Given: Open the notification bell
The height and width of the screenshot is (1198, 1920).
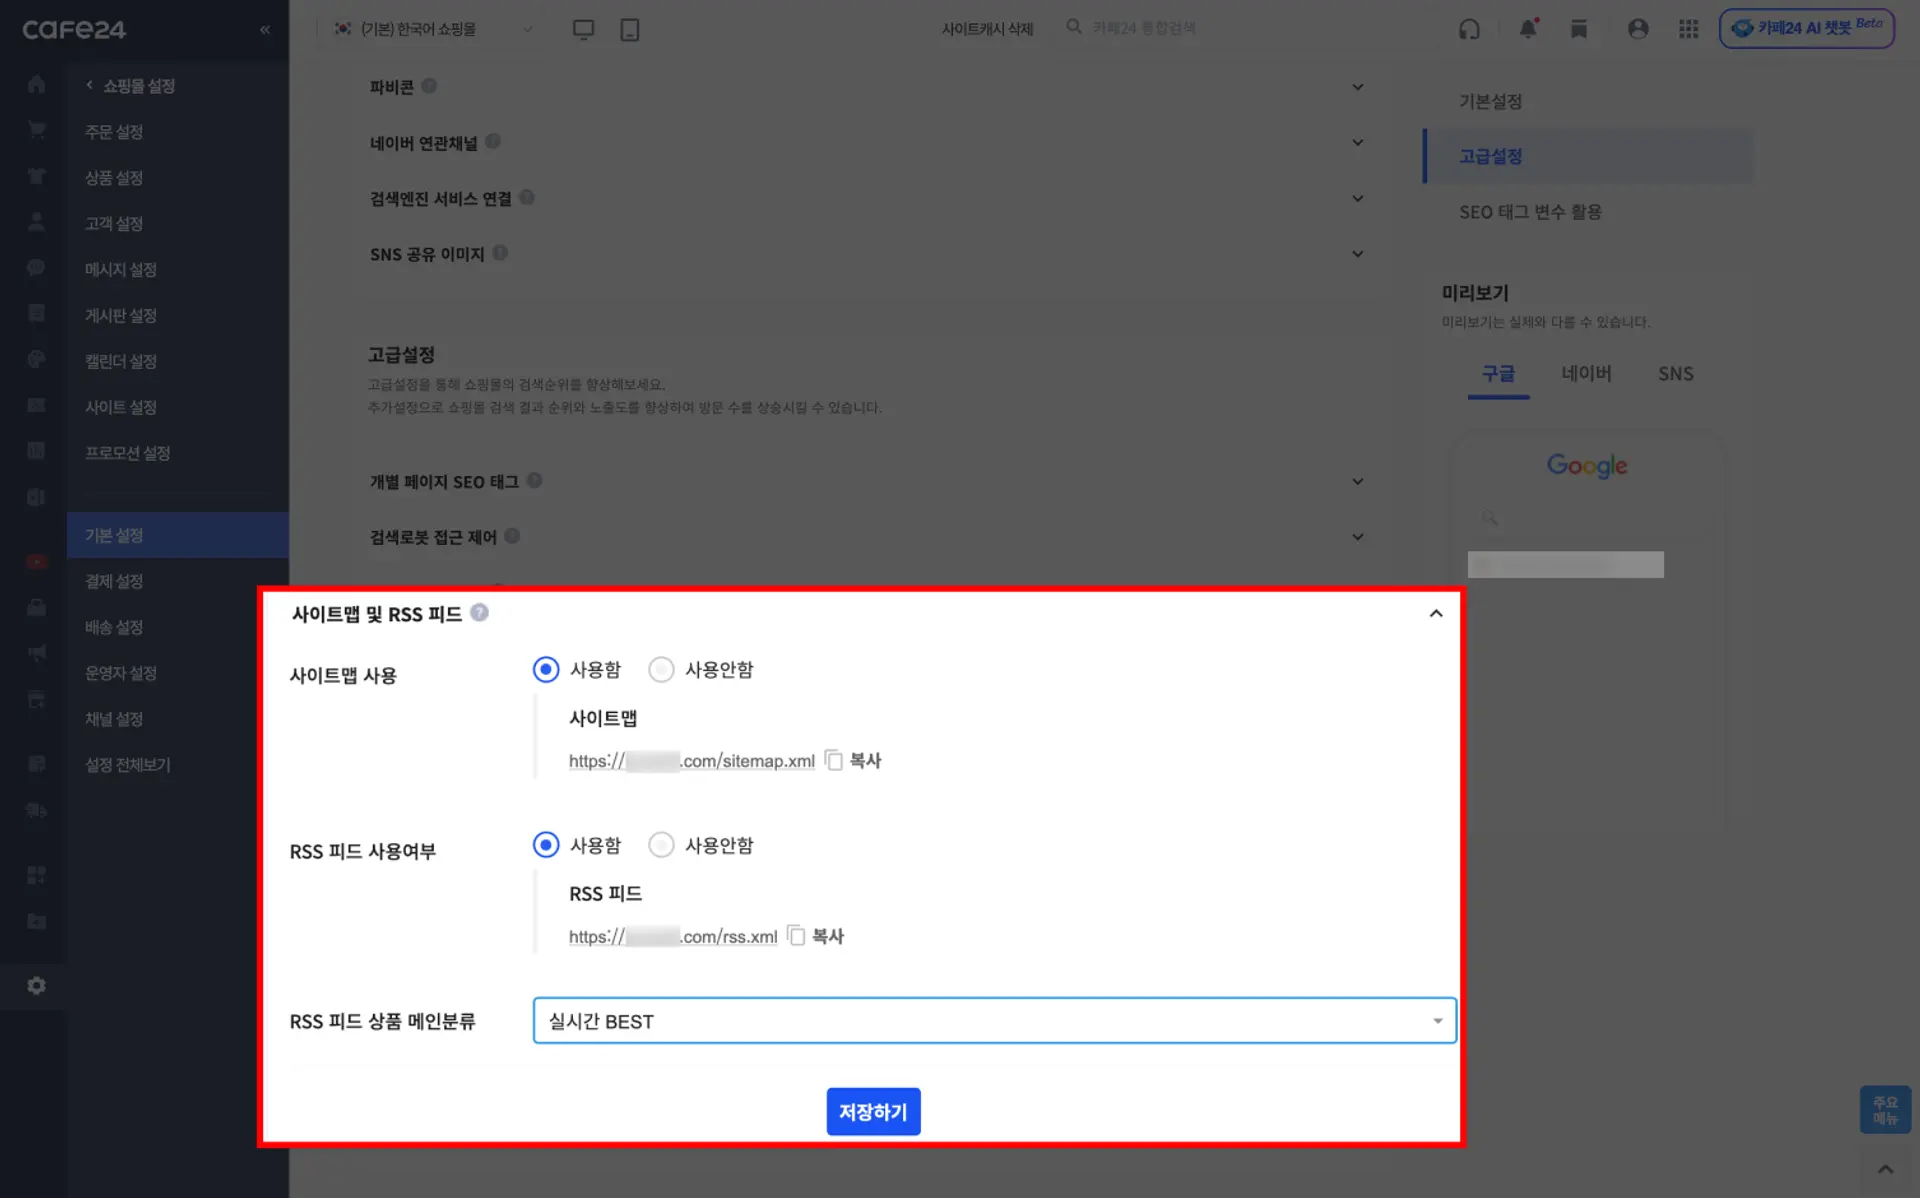Looking at the screenshot, I should click(x=1528, y=29).
